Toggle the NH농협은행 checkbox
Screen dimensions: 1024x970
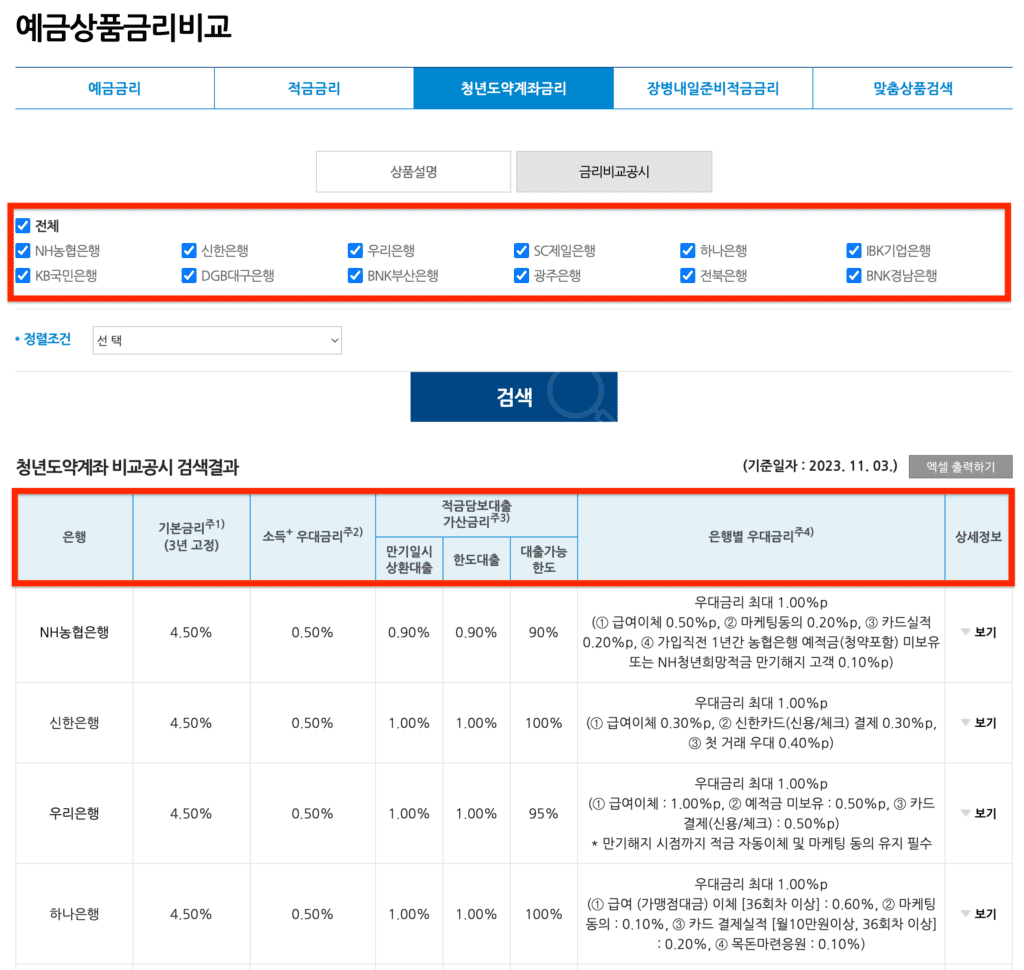point(23,251)
